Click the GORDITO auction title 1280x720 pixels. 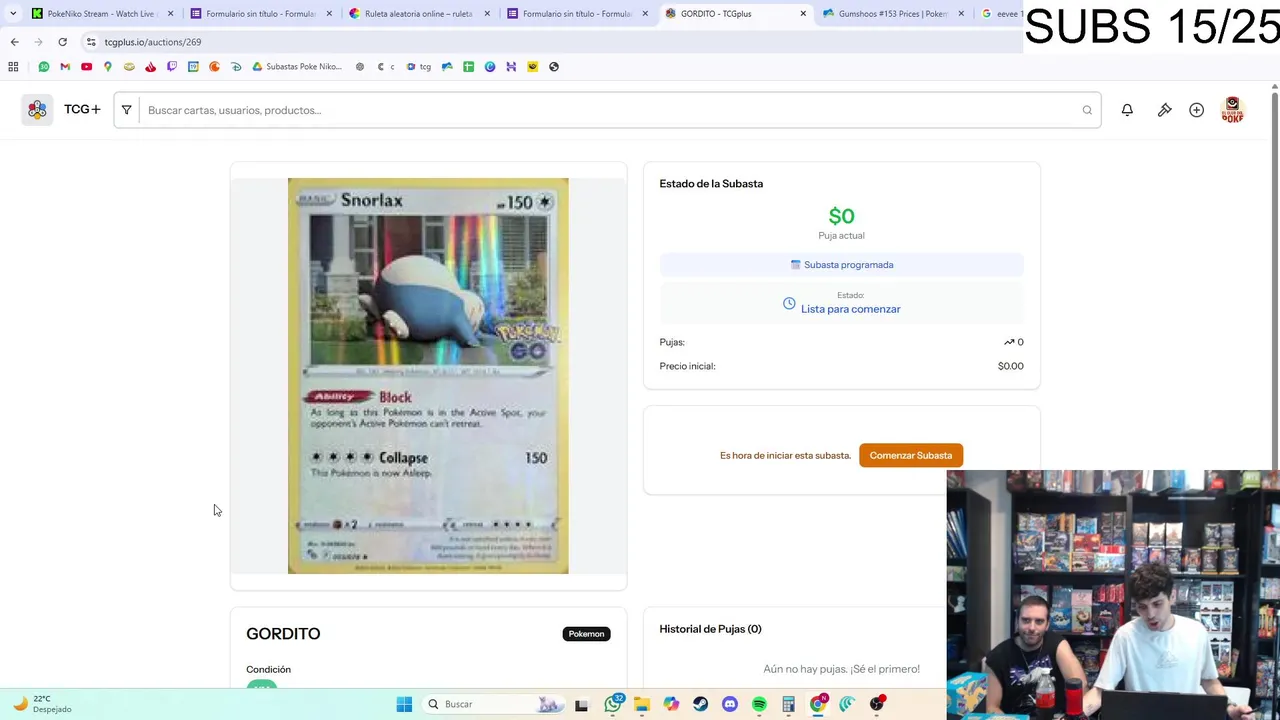283,634
